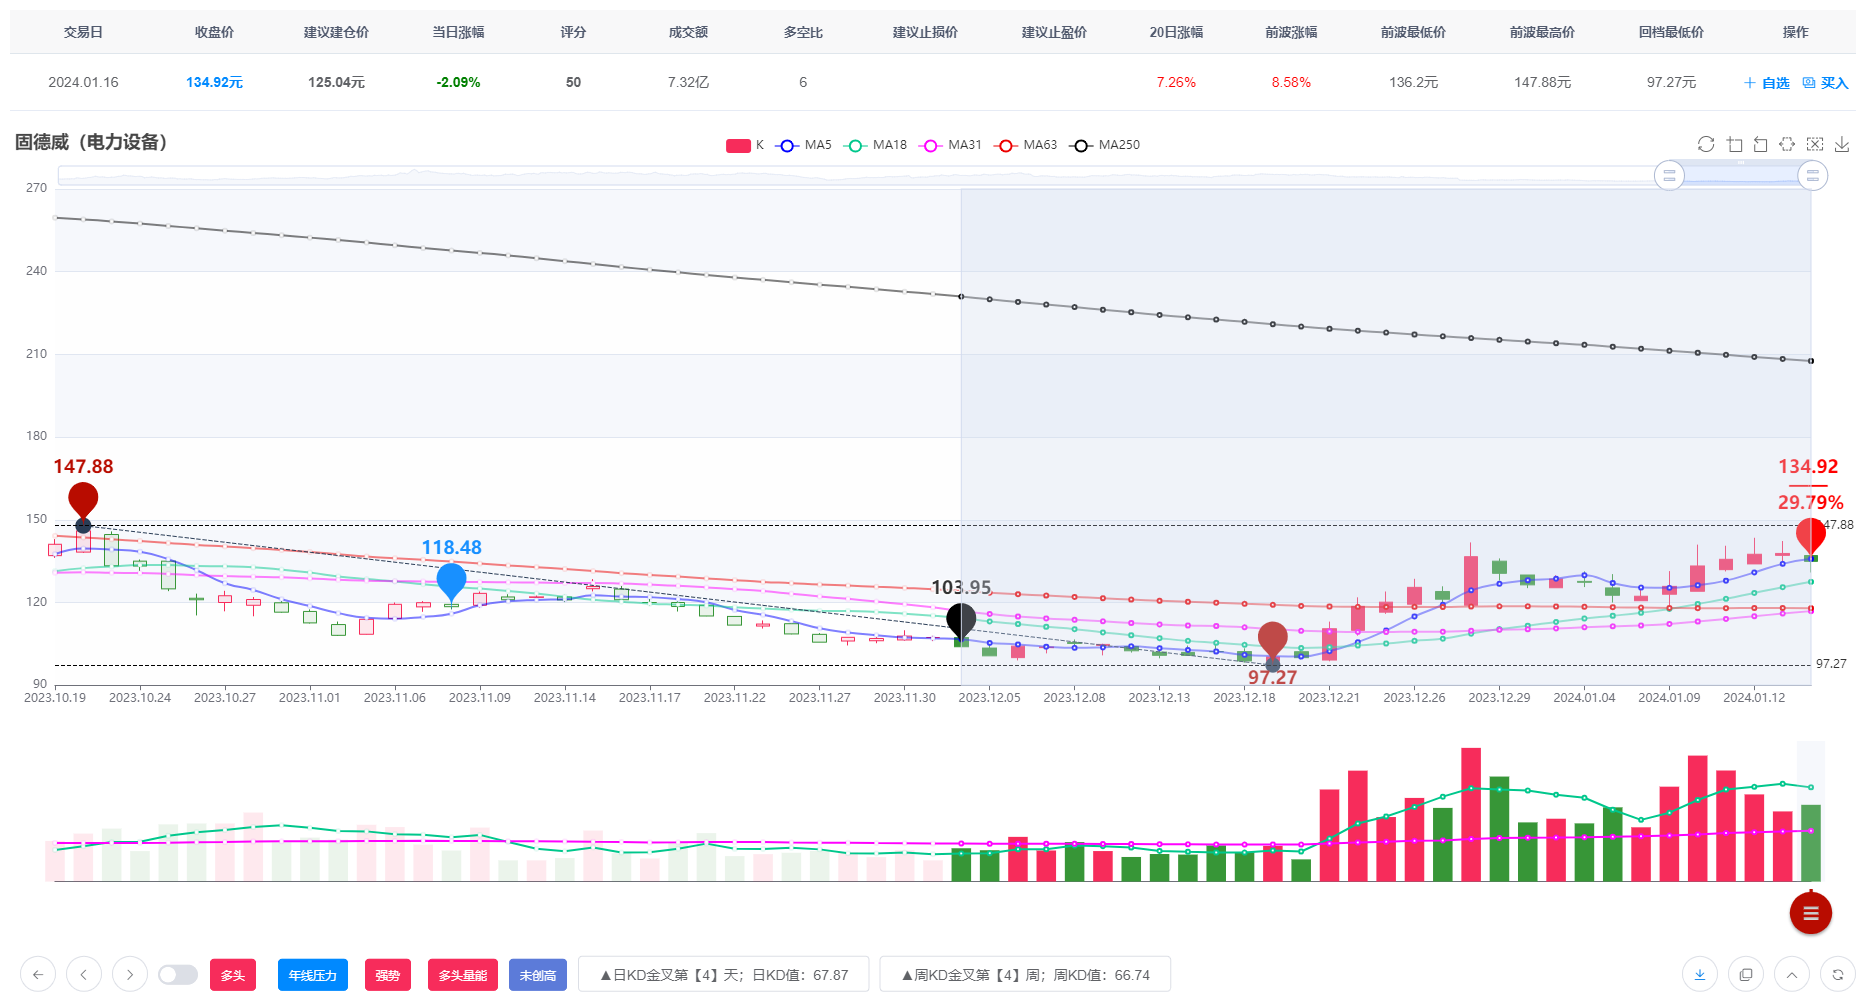
Task: Click the hexagon brush selection icon
Action: pyautogui.click(x=1788, y=144)
